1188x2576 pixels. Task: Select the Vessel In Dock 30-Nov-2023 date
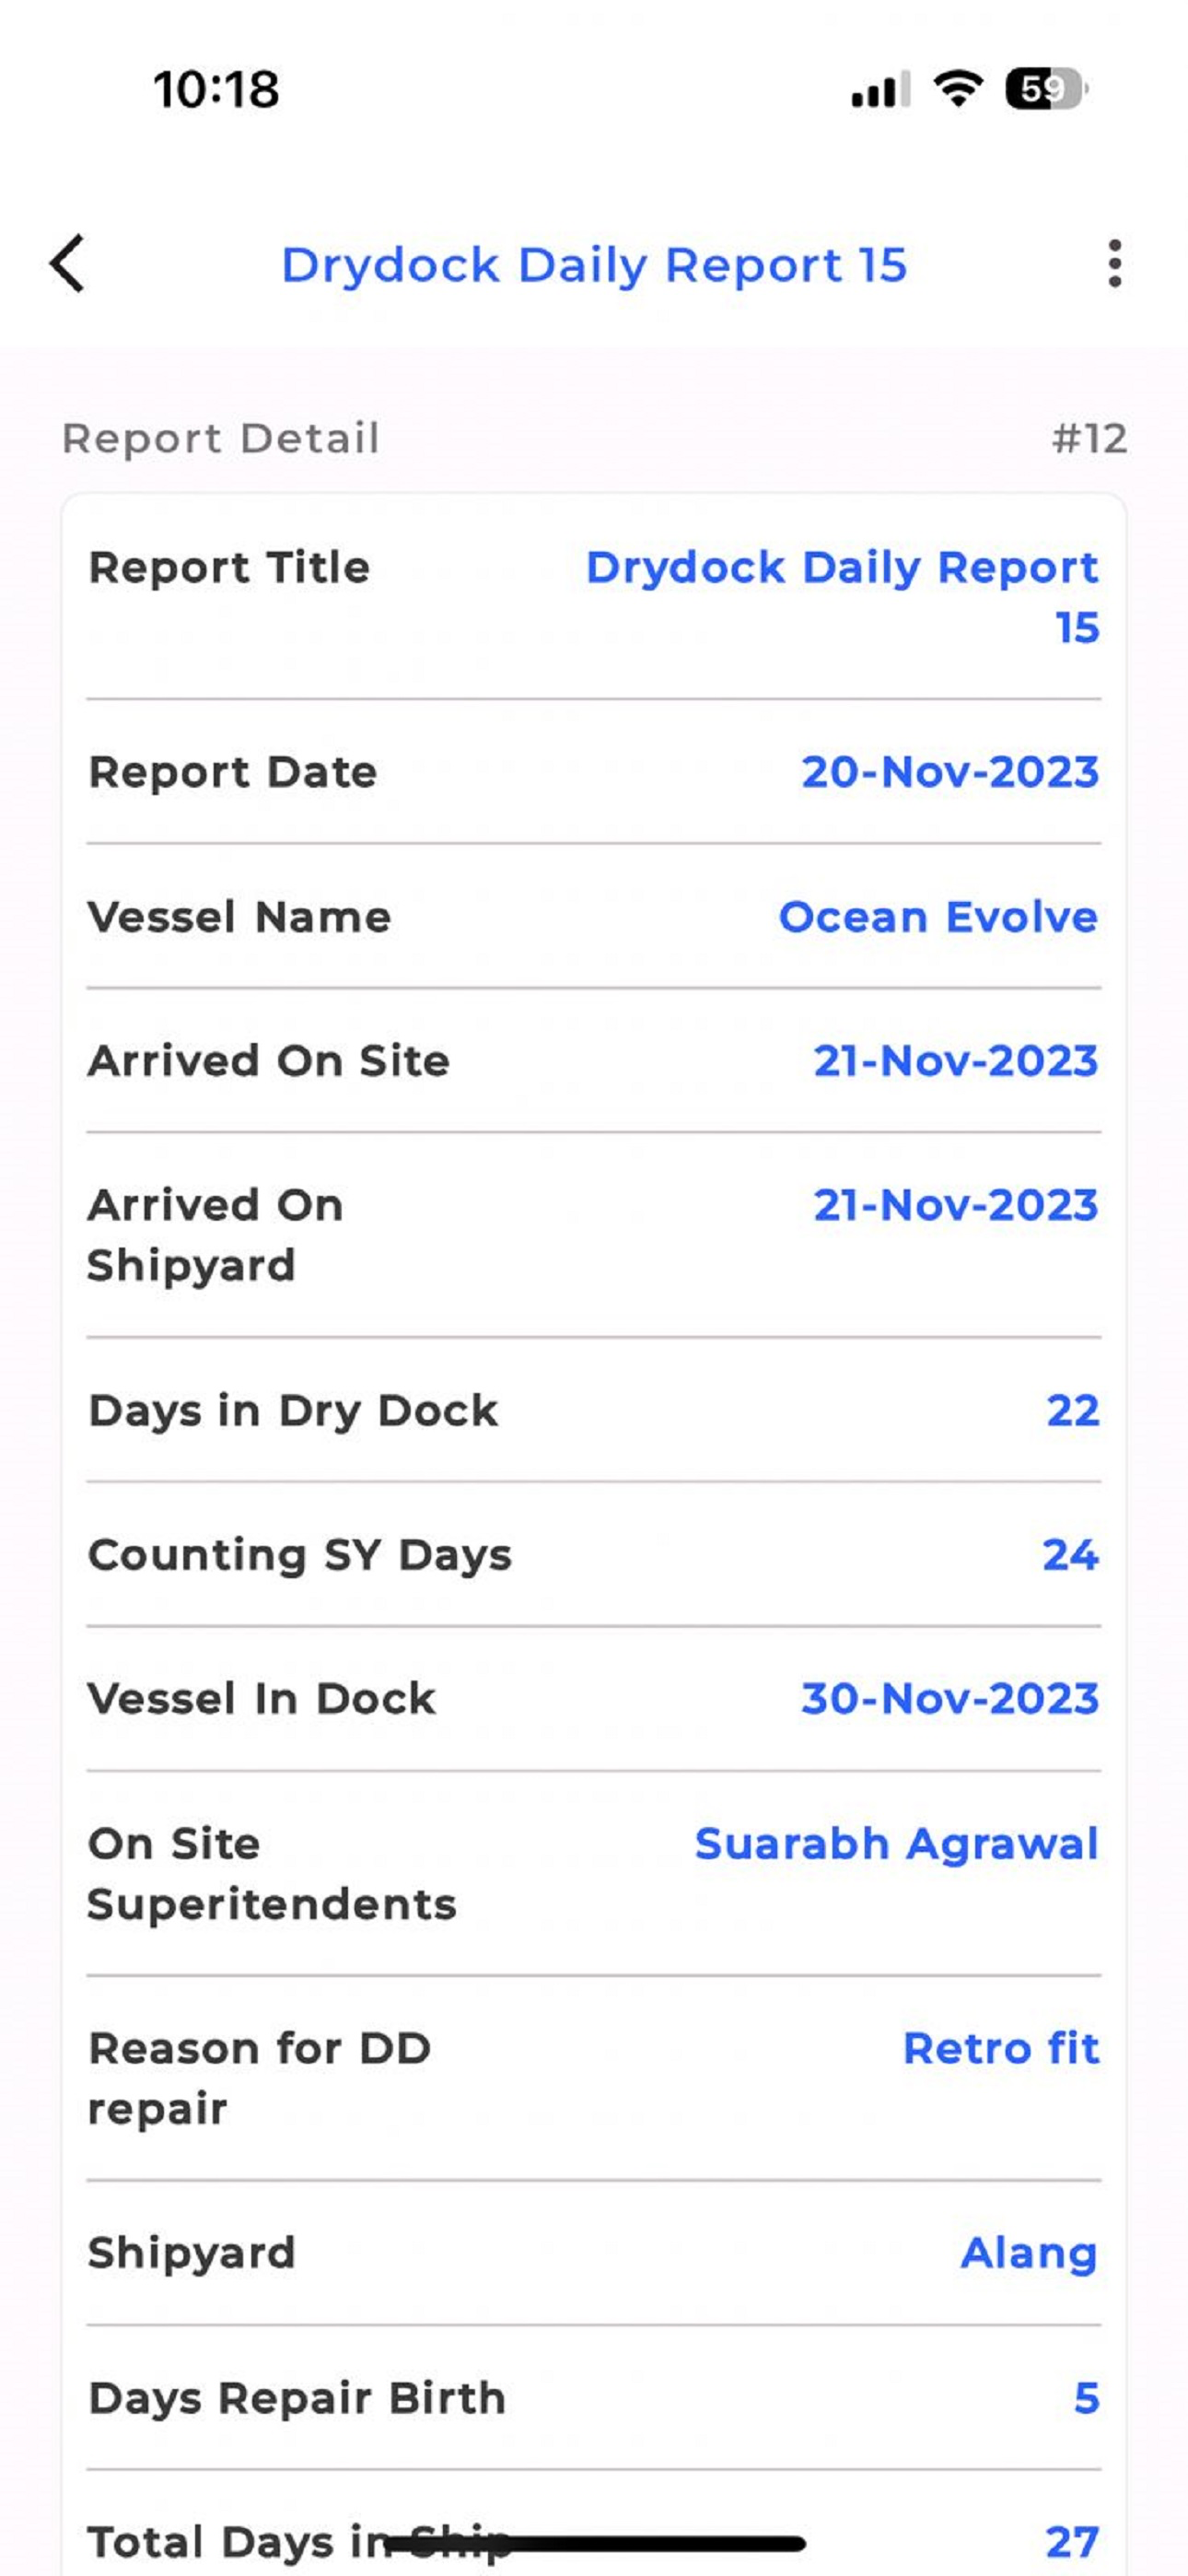coord(950,1699)
